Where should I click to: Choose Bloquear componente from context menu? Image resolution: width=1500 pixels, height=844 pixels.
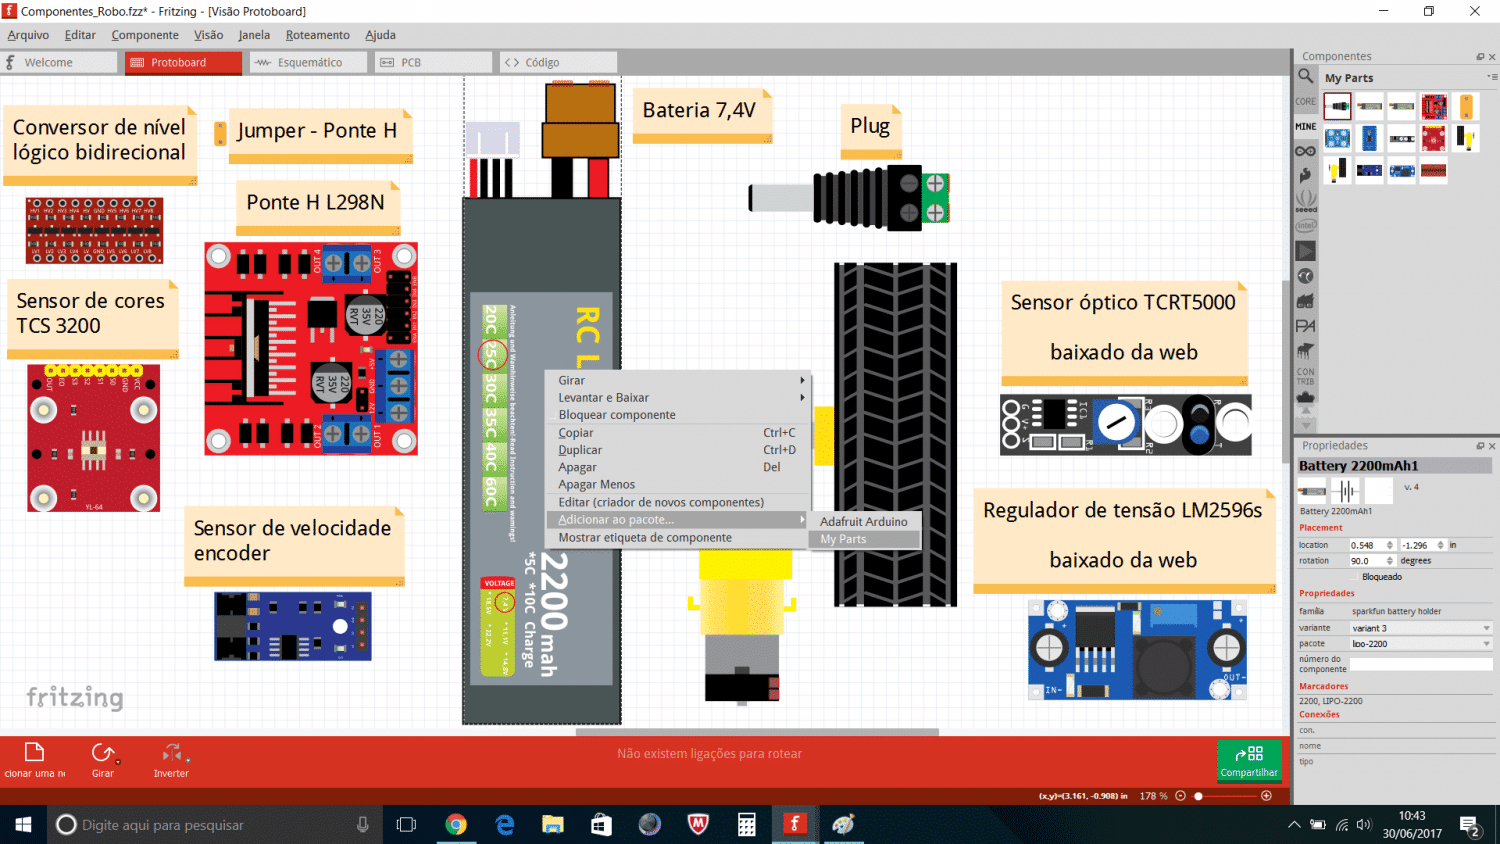click(679, 415)
